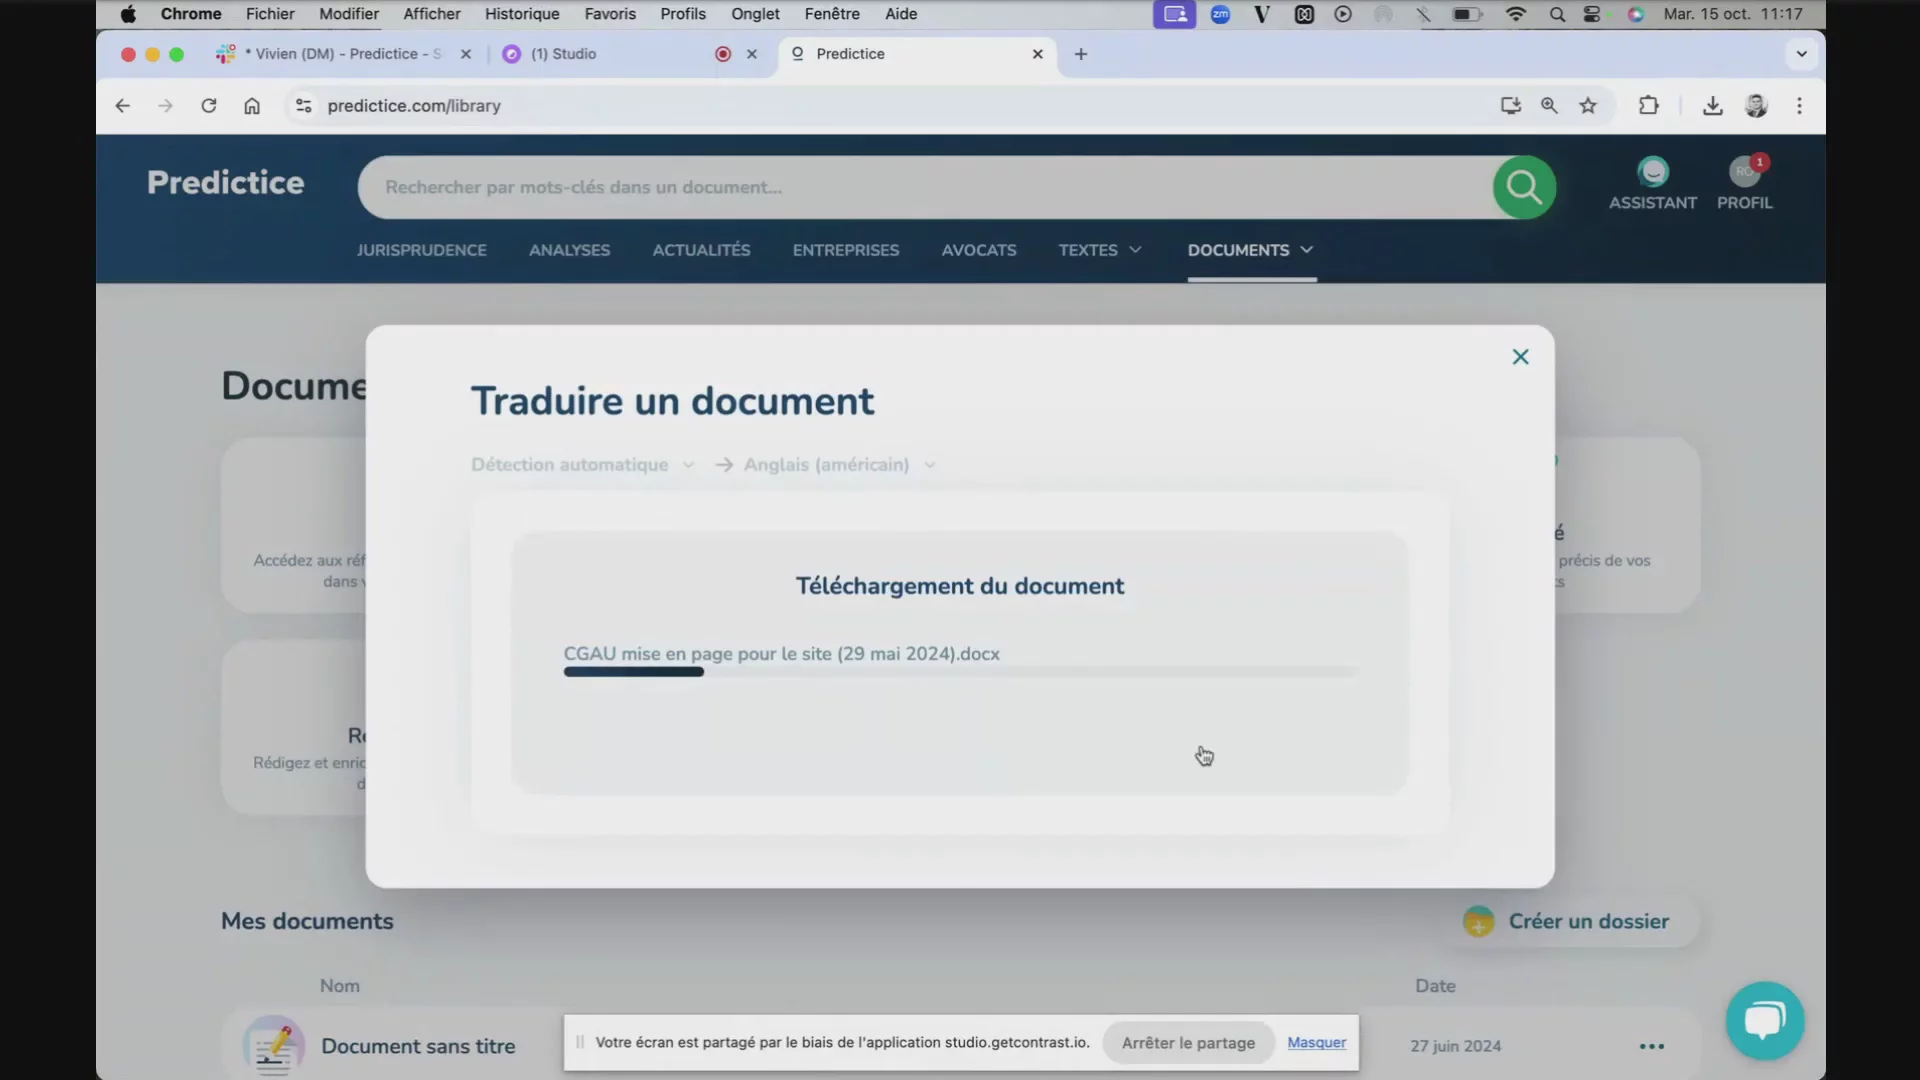Viewport: 1920px width, 1080px height.
Task: Click the CGAU mise en page file name
Action: click(x=781, y=653)
